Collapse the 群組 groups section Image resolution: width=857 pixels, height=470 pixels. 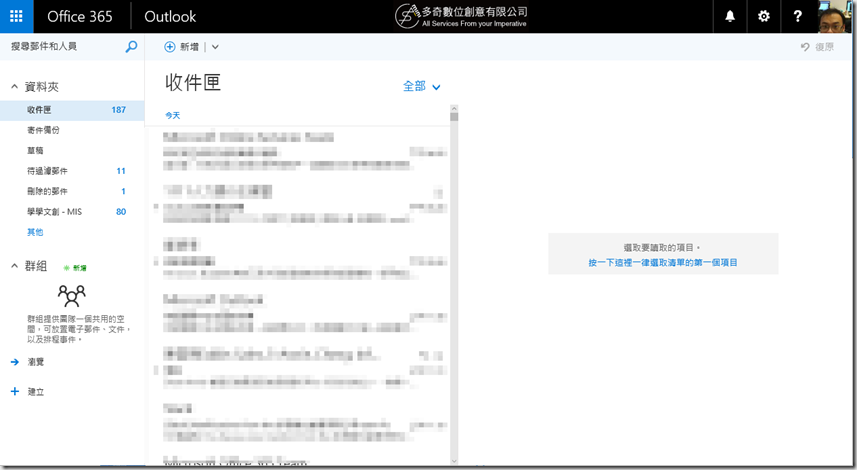[x=14, y=266]
